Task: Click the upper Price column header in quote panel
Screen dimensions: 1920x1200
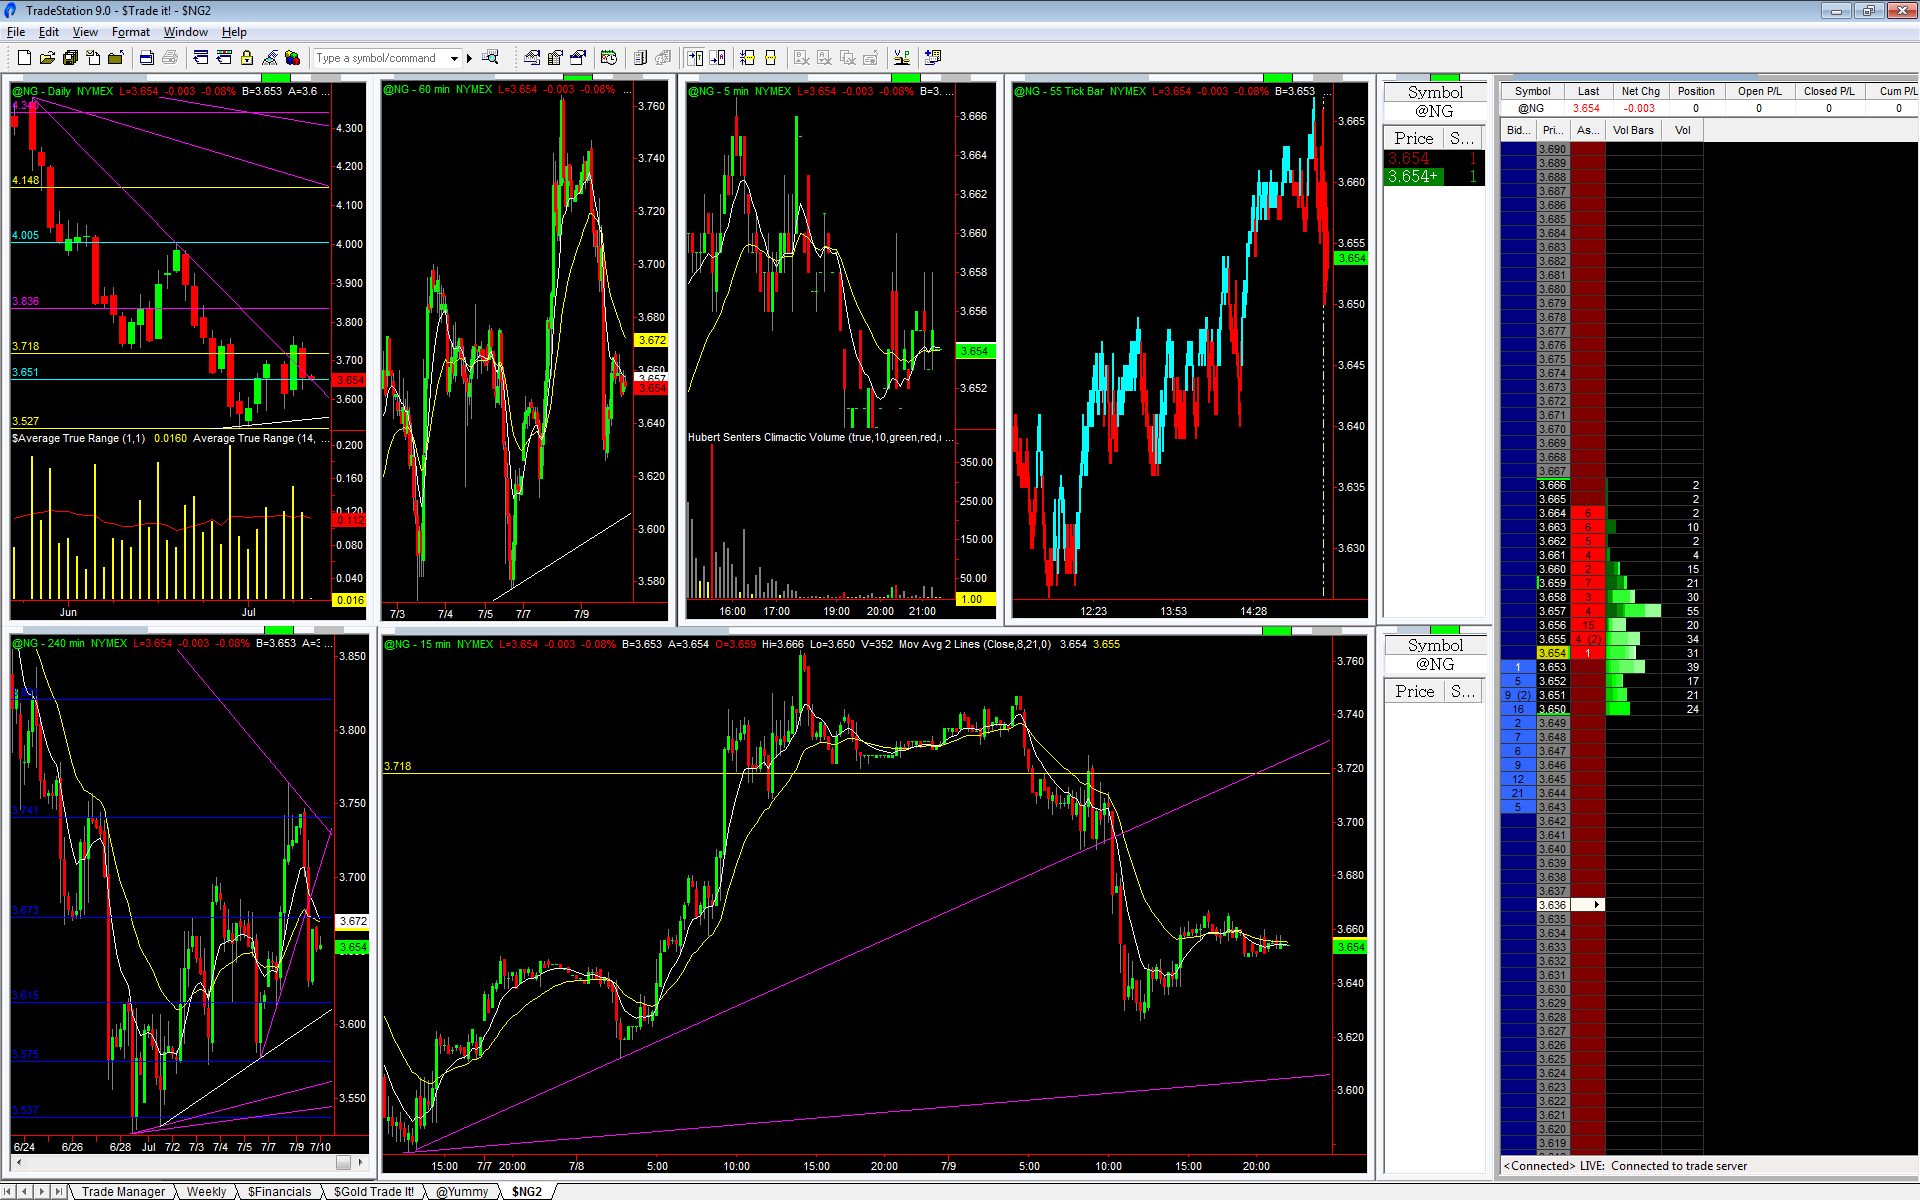Action: 1414,138
